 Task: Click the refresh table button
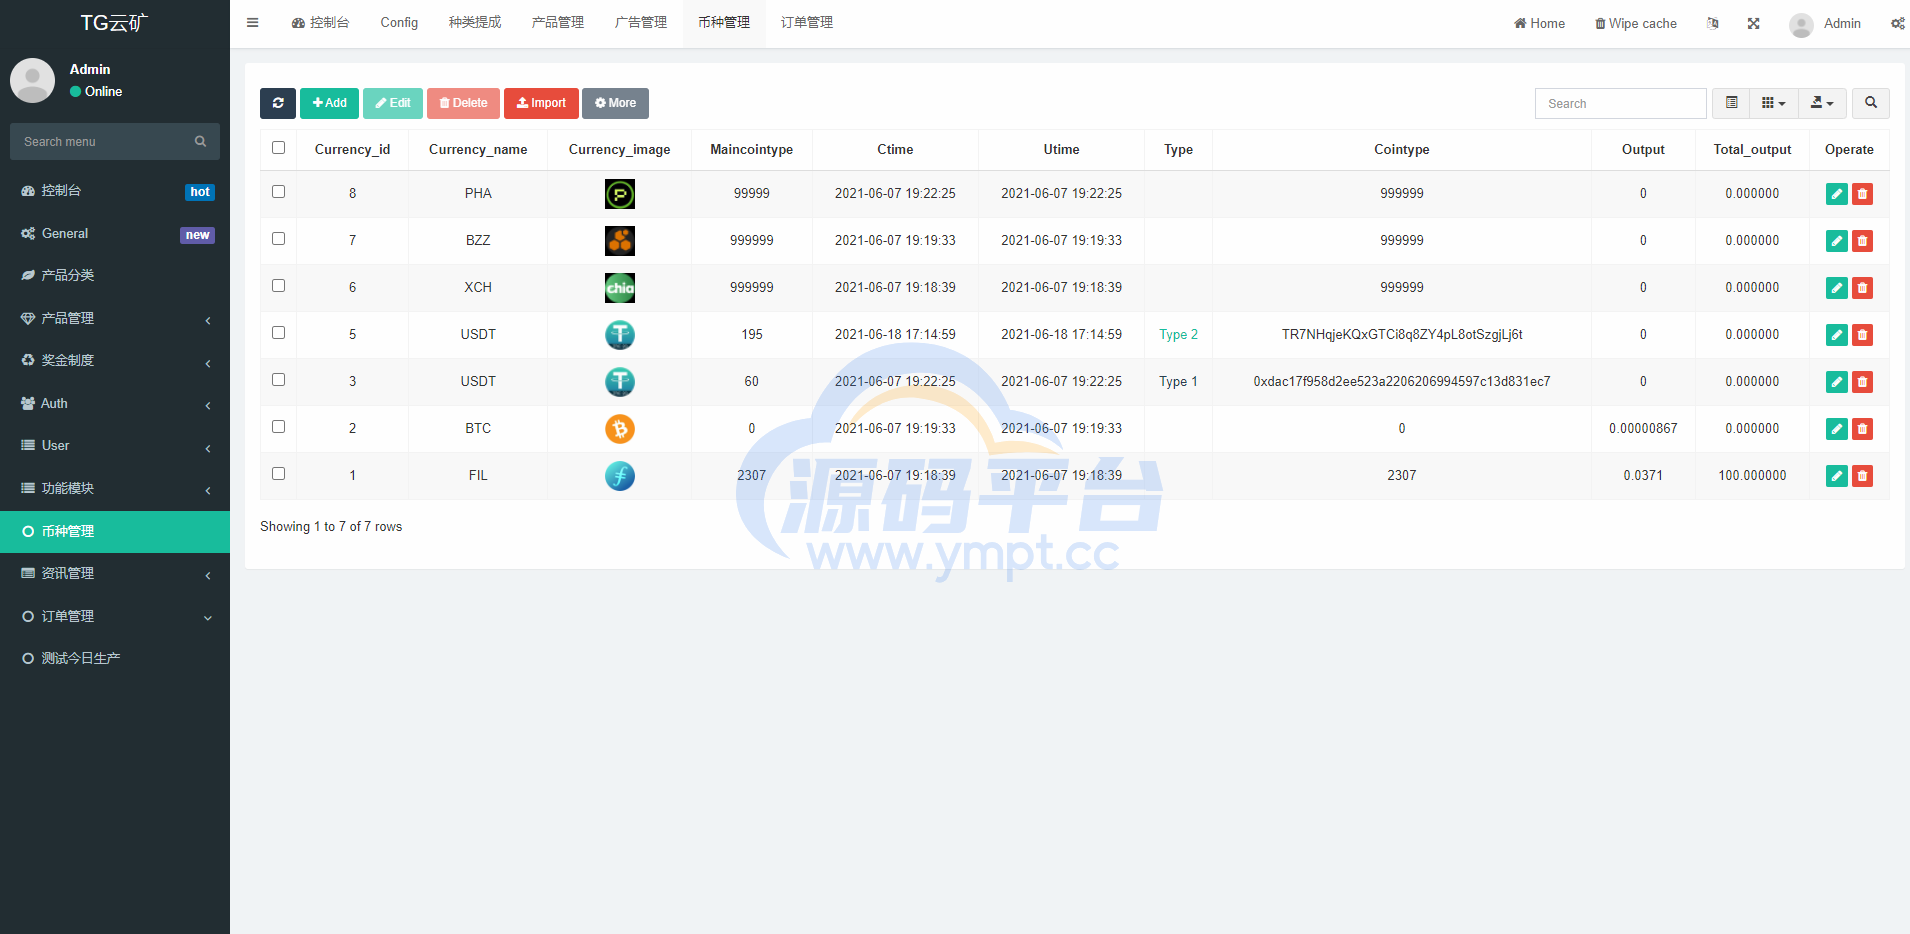click(278, 103)
